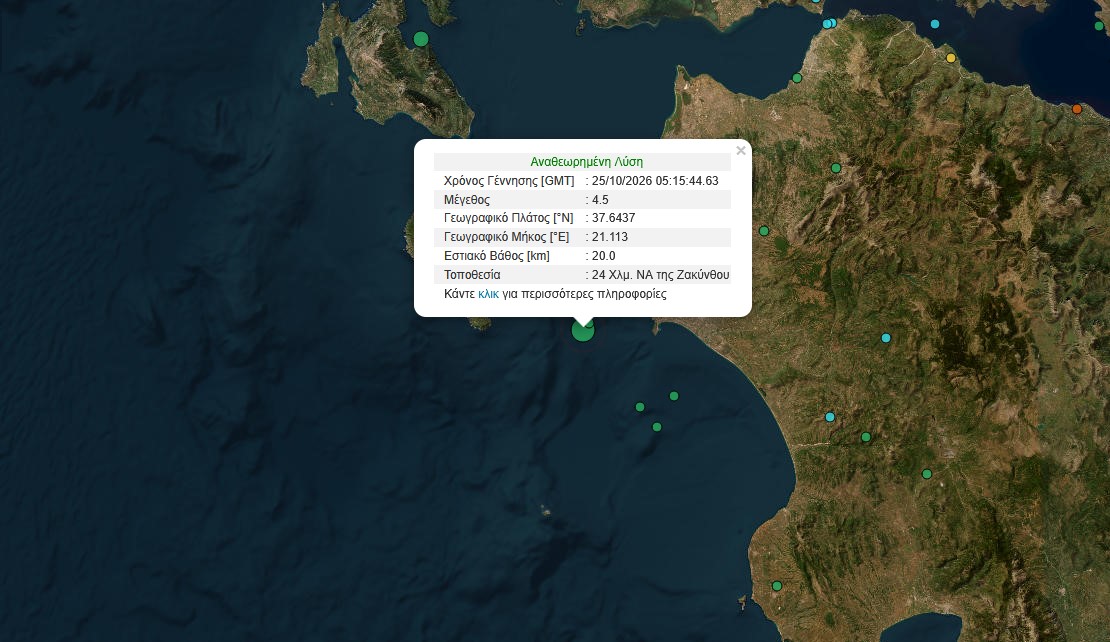Select the green marker on the coast below the twin cyan markers
This screenshot has height=642, width=1110.
(797, 78)
